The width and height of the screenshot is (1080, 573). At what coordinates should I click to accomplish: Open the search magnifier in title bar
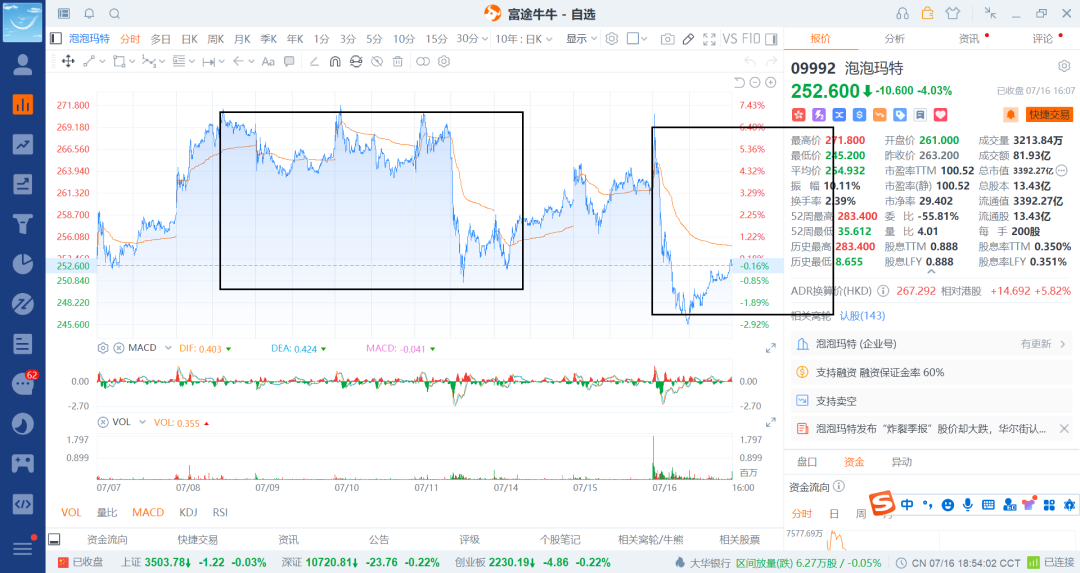point(115,14)
